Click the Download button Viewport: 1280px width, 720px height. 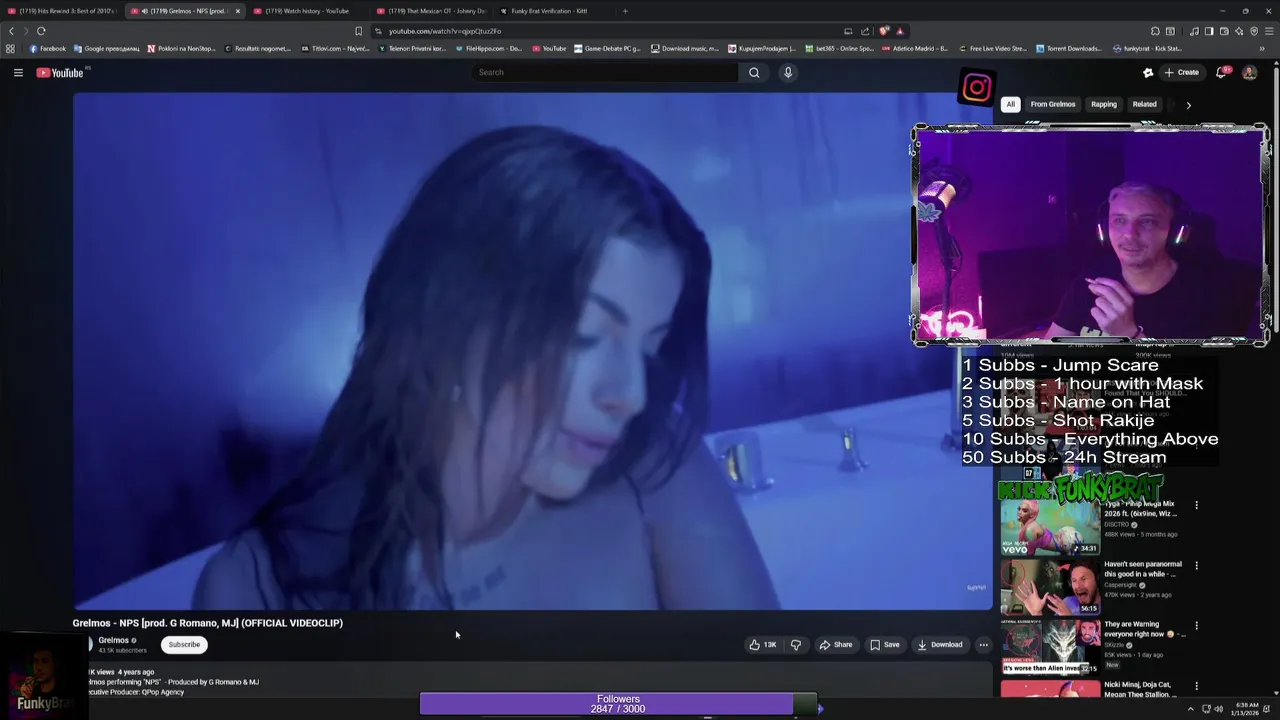(x=940, y=645)
